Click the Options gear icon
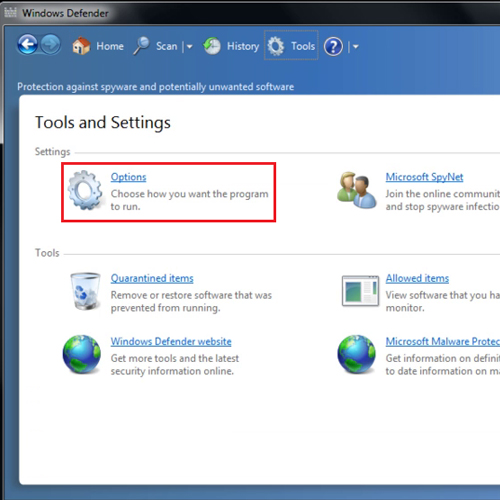 (85, 190)
